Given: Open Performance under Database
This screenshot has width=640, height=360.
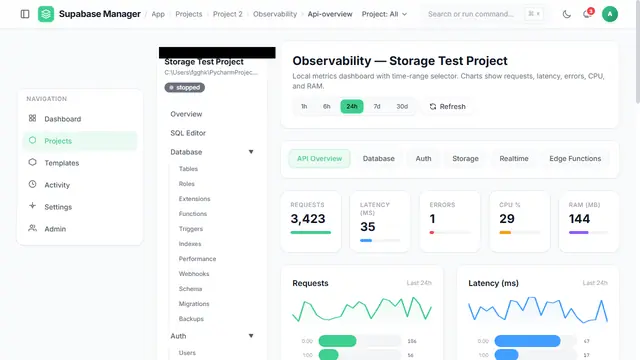Looking at the screenshot, I should [x=197, y=259].
